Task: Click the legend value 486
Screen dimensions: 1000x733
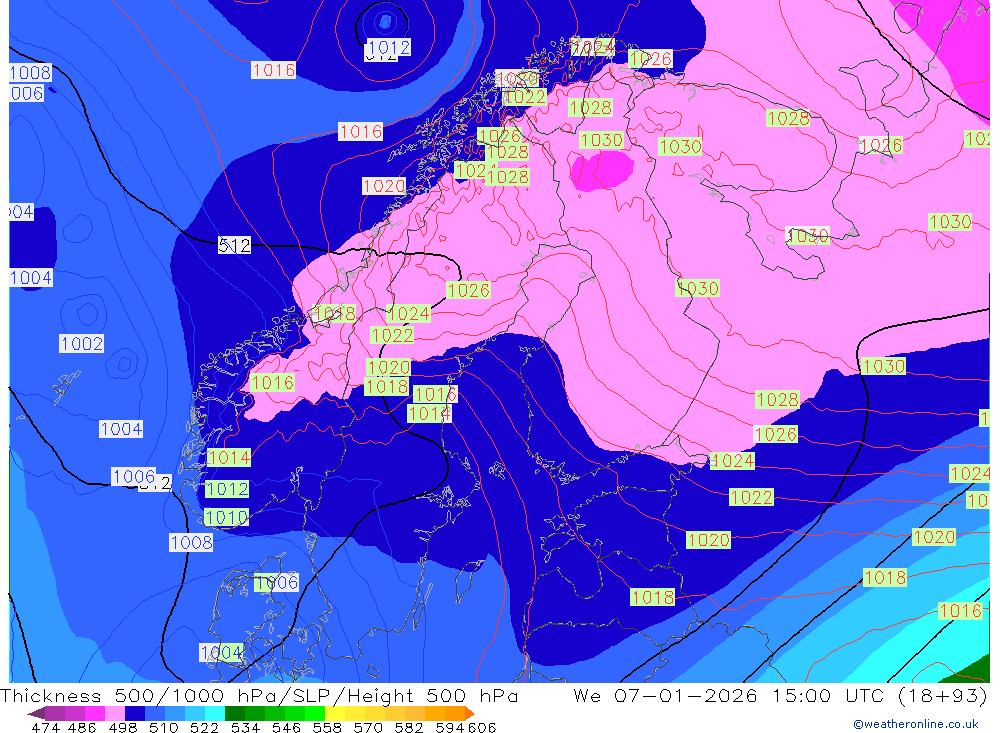Action: coord(82,727)
